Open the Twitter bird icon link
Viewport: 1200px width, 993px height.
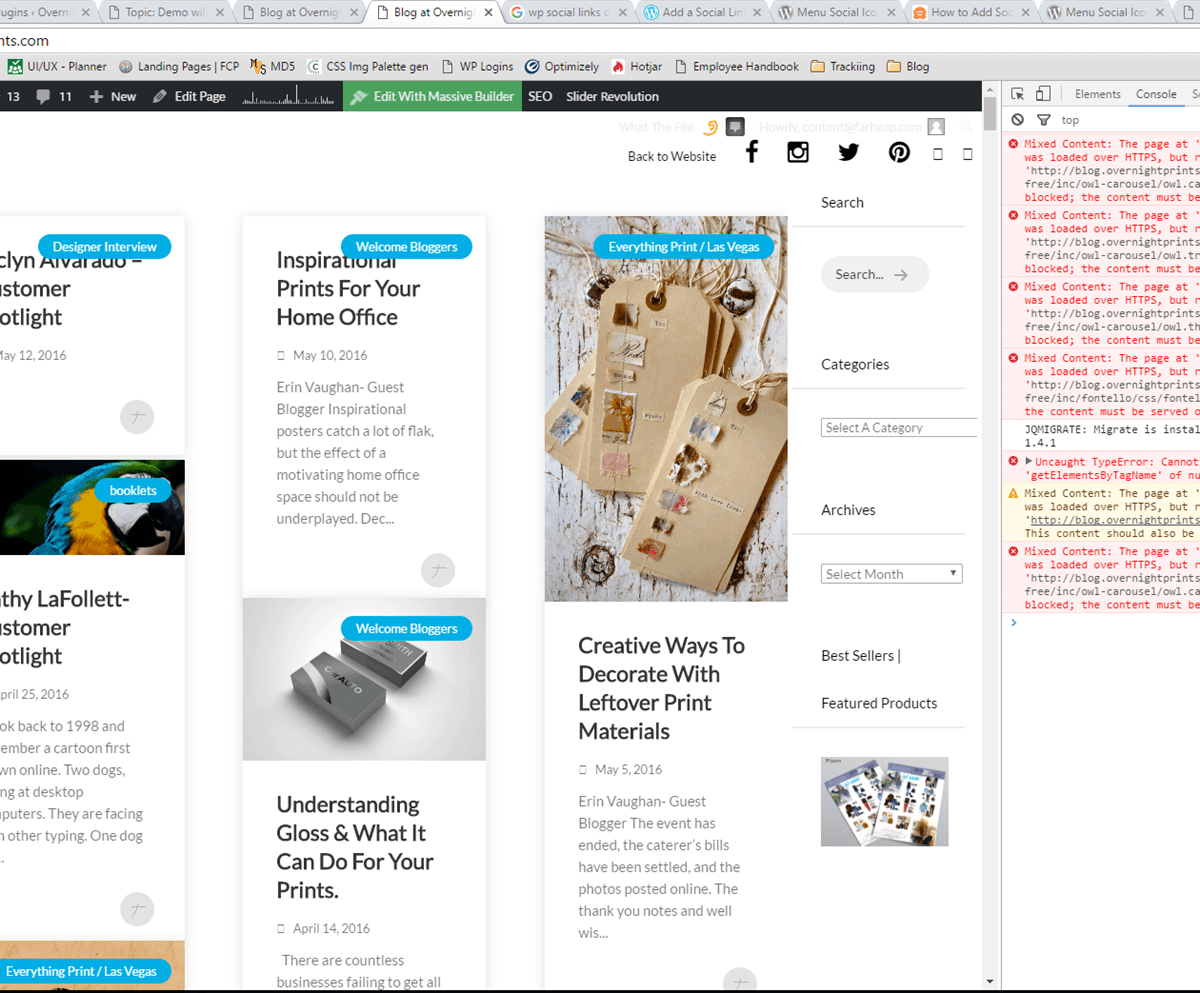click(x=848, y=152)
